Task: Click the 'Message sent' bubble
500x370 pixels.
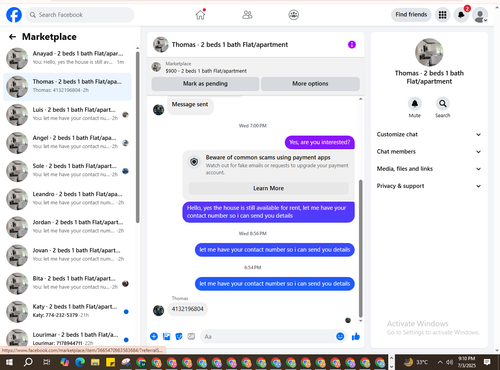Action: pyautogui.click(x=190, y=105)
